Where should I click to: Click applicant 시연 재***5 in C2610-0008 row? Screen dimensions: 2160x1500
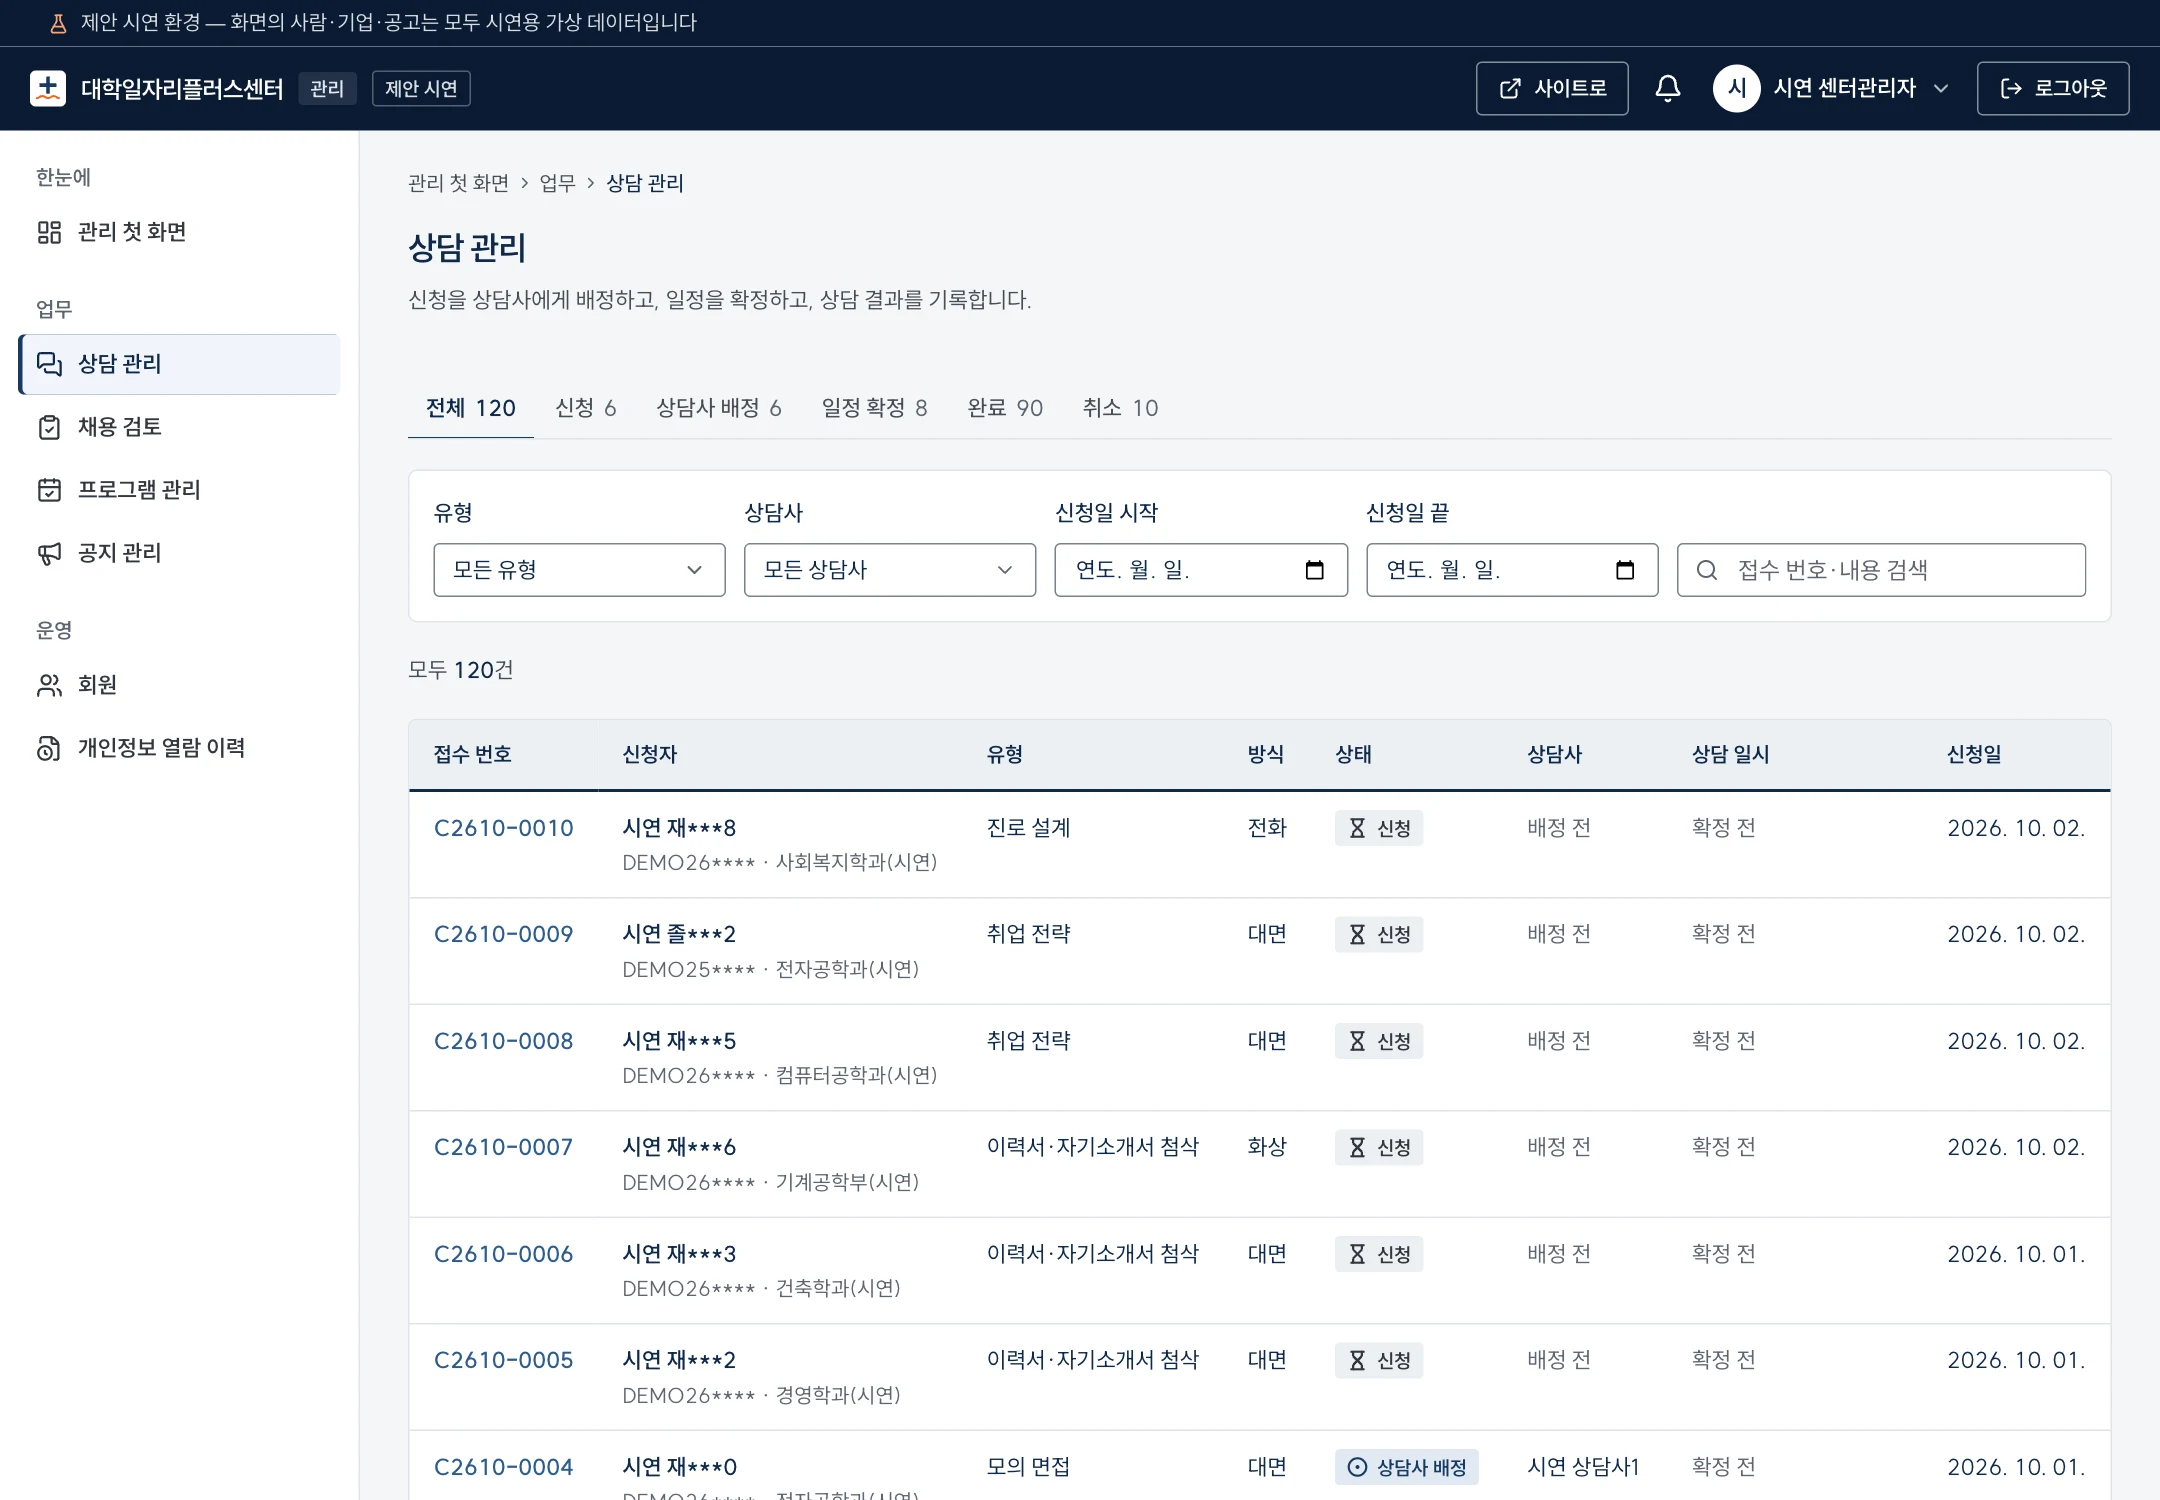pos(679,1041)
